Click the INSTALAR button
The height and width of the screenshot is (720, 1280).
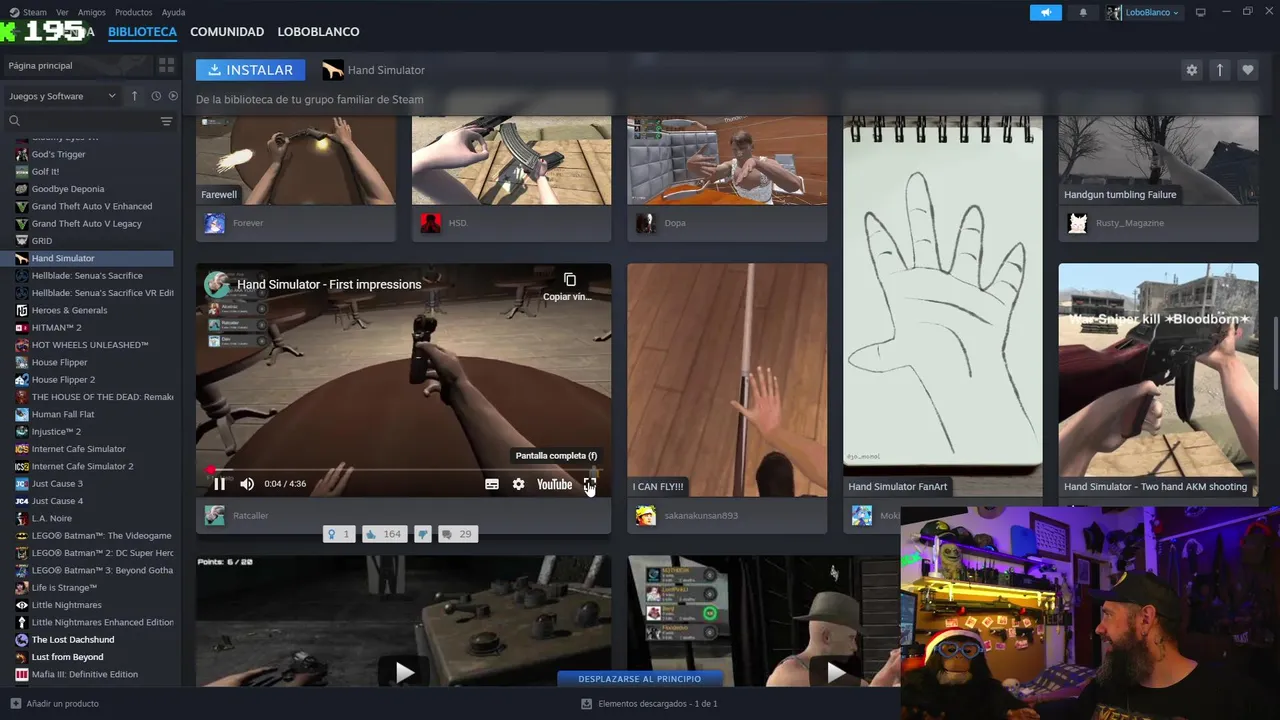point(250,70)
